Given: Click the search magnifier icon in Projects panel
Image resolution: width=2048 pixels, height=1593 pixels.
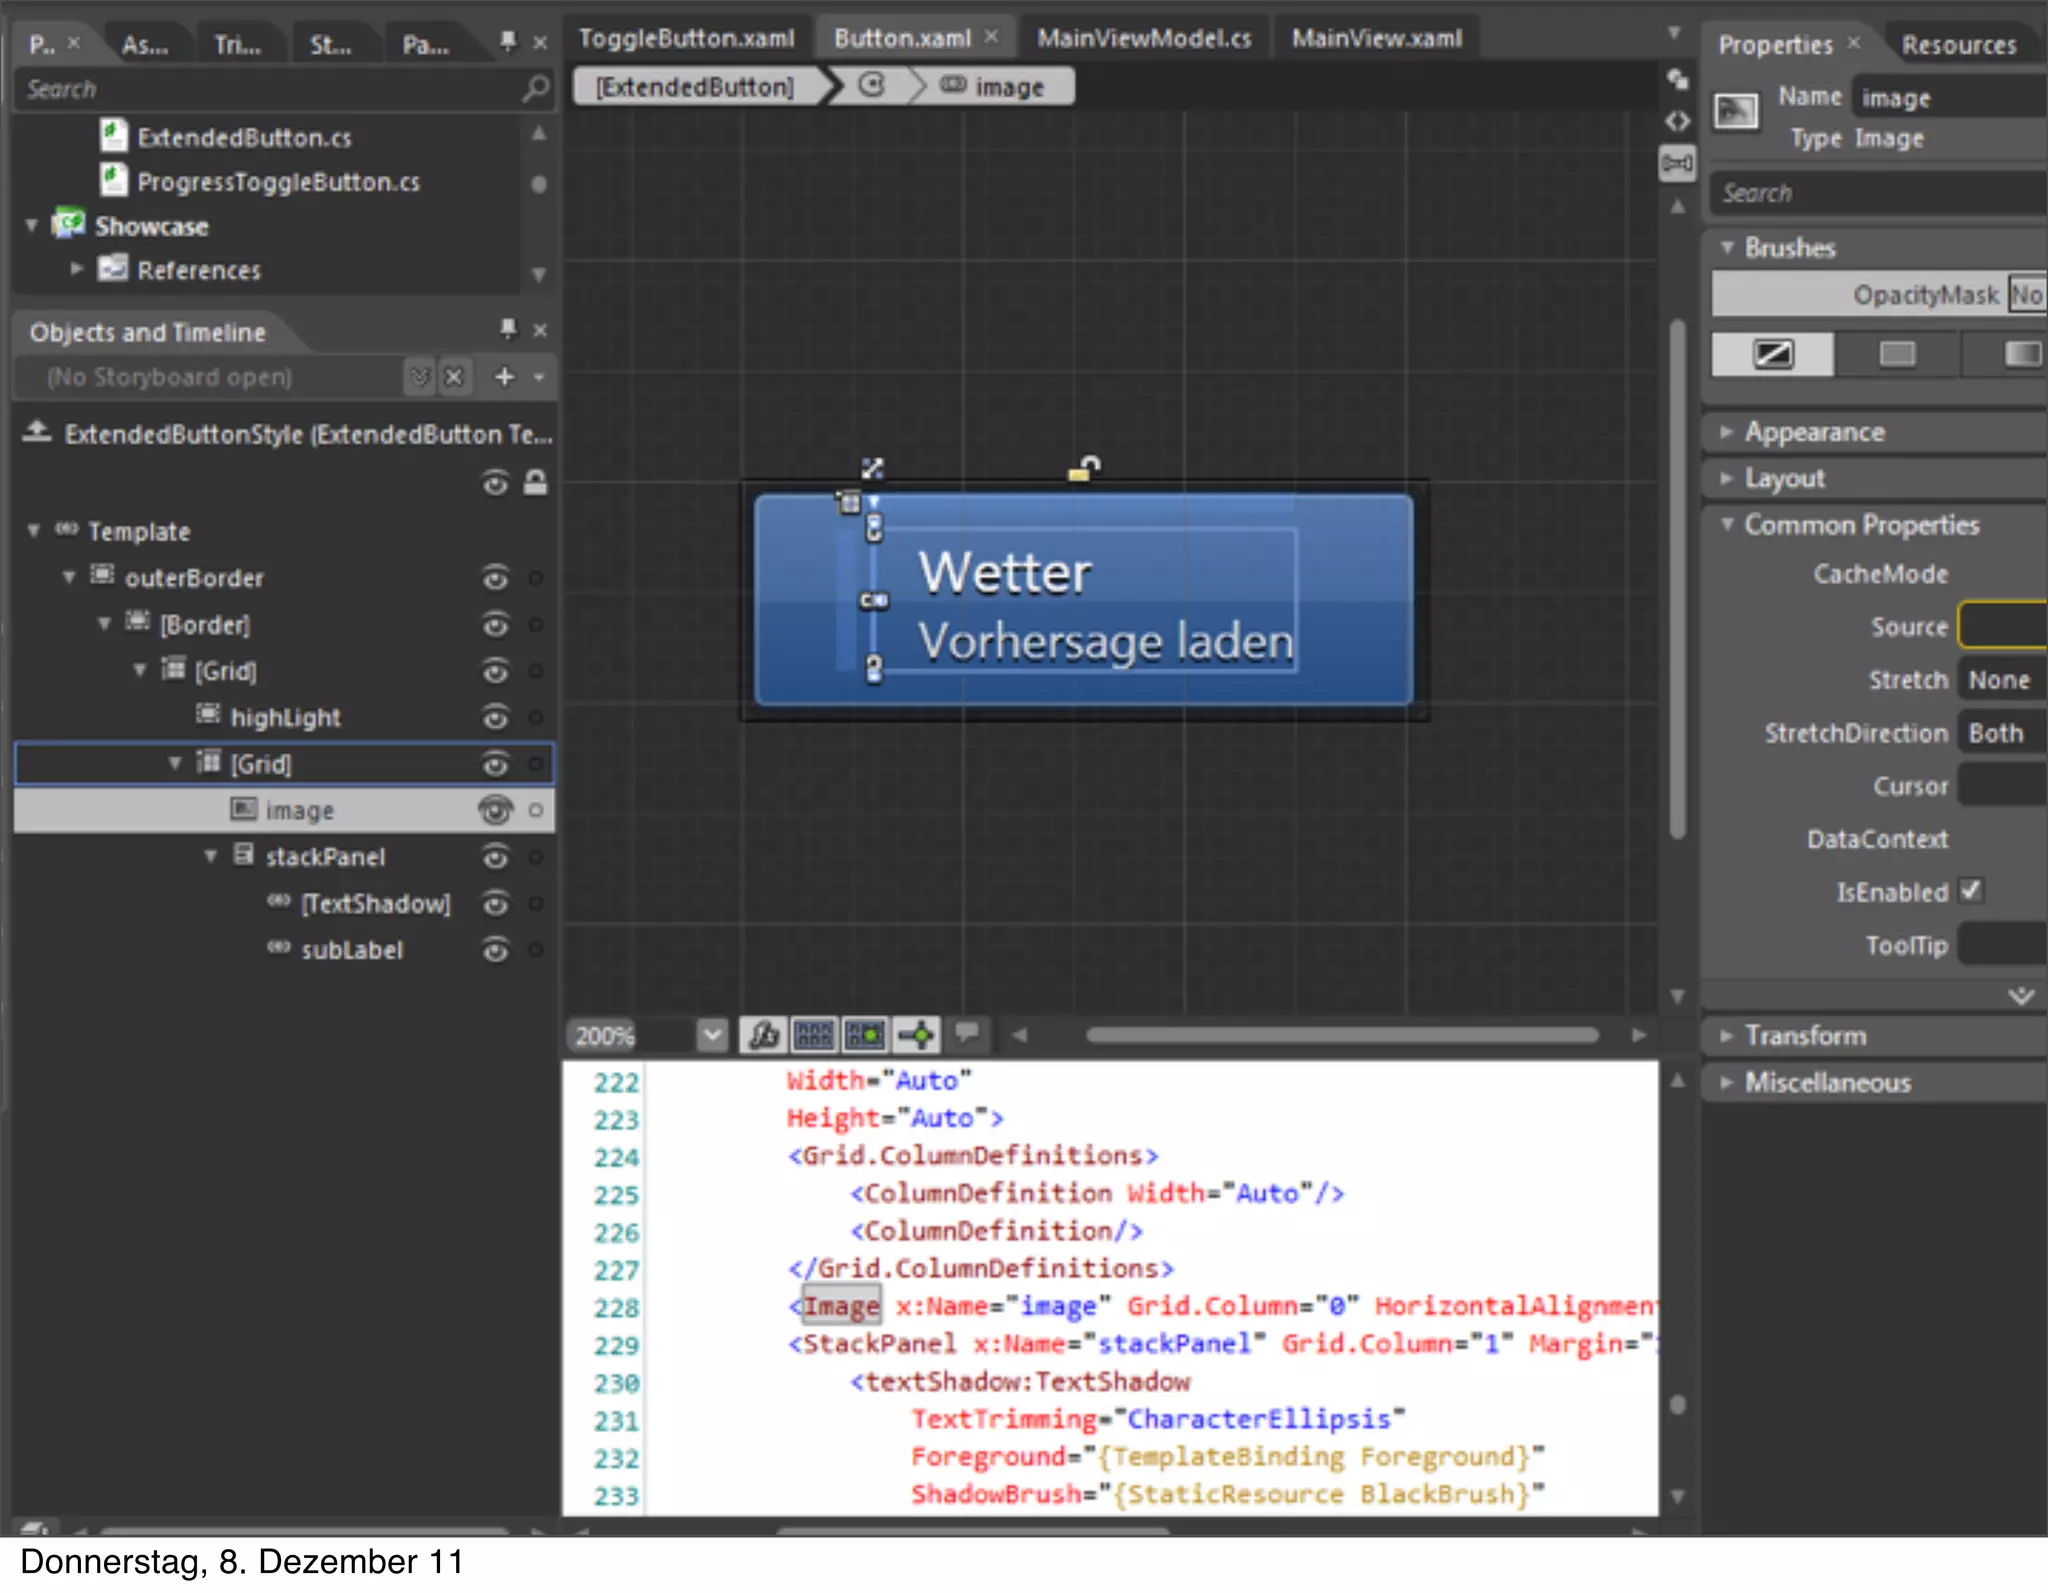Looking at the screenshot, I should (536, 89).
